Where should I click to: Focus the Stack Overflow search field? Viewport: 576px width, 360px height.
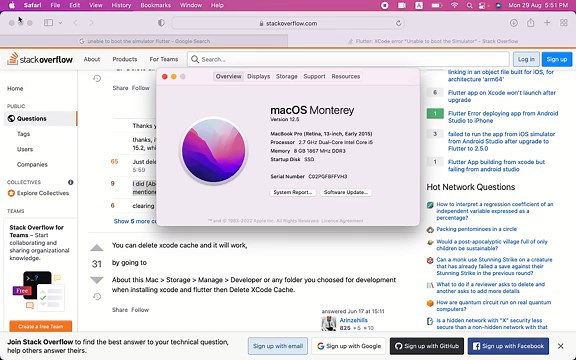coord(348,59)
